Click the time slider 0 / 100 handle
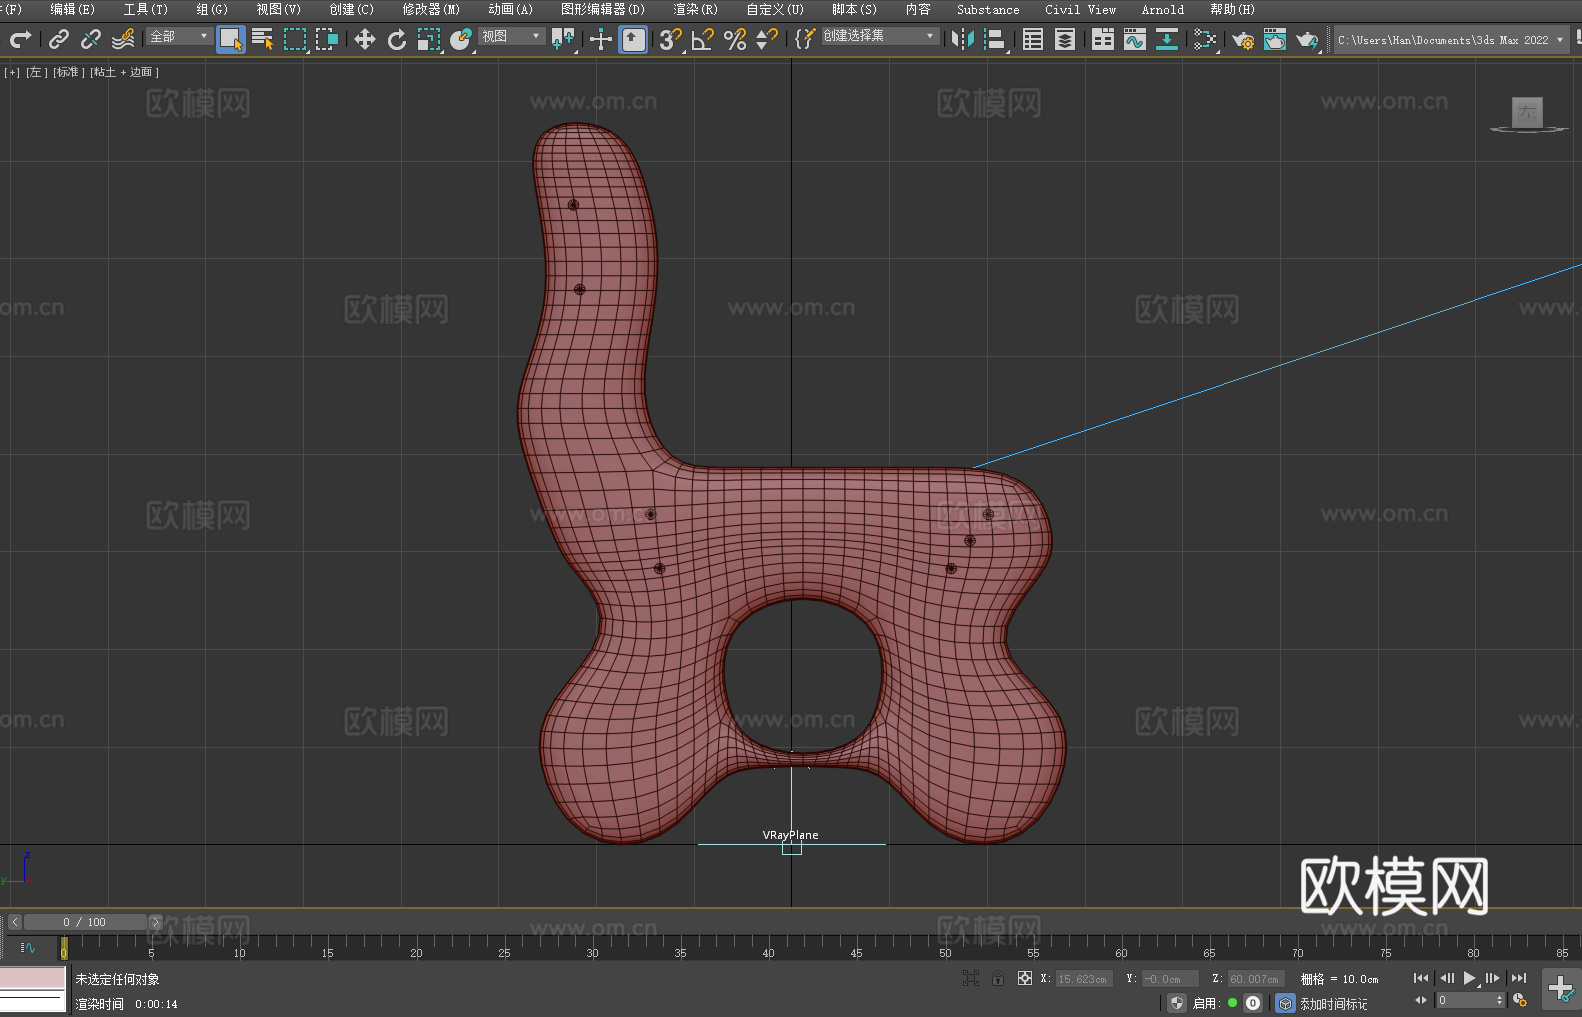 (85, 922)
